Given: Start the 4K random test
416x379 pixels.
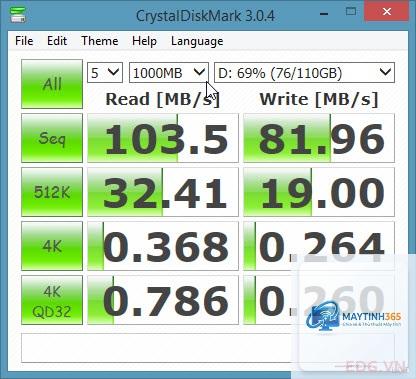Looking at the screenshot, I should pos(52,246).
